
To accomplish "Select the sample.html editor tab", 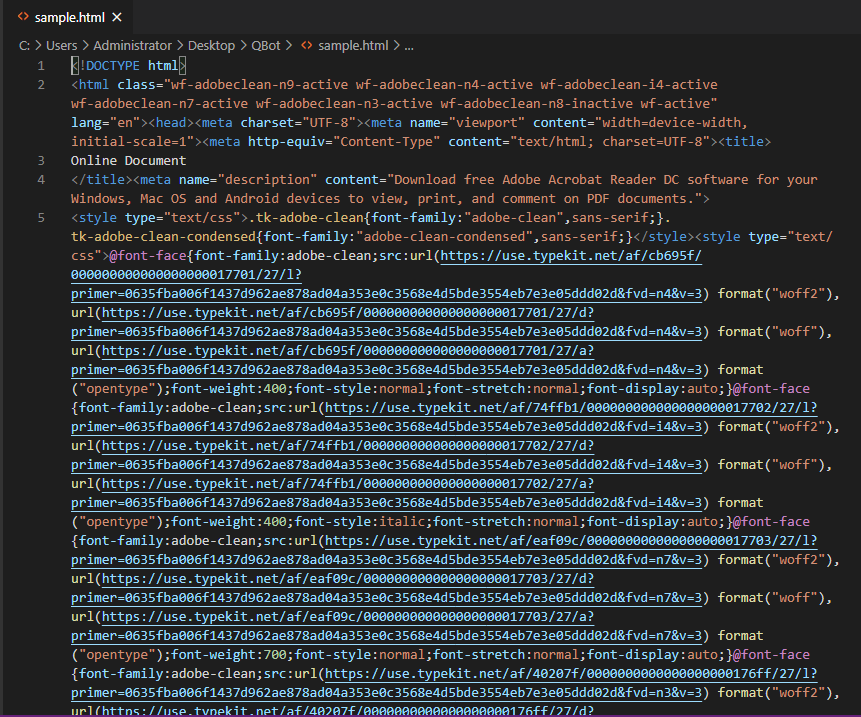I will [69, 17].
